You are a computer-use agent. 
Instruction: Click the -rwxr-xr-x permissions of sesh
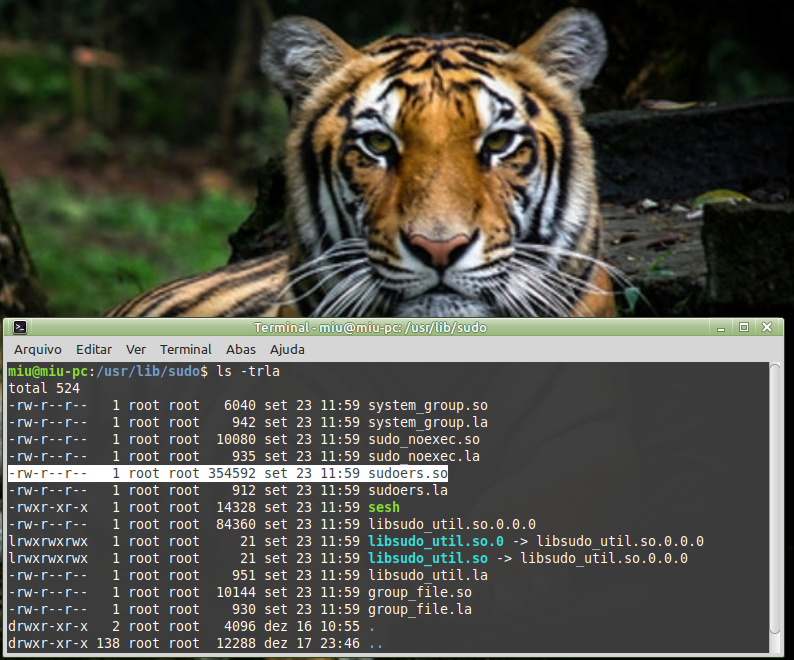pos(48,508)
